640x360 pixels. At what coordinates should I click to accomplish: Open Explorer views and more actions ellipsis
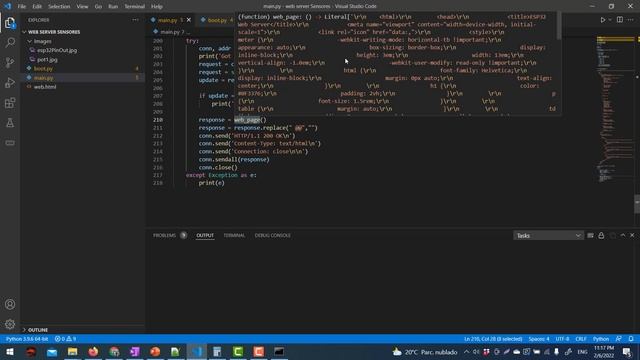(135, 20)
